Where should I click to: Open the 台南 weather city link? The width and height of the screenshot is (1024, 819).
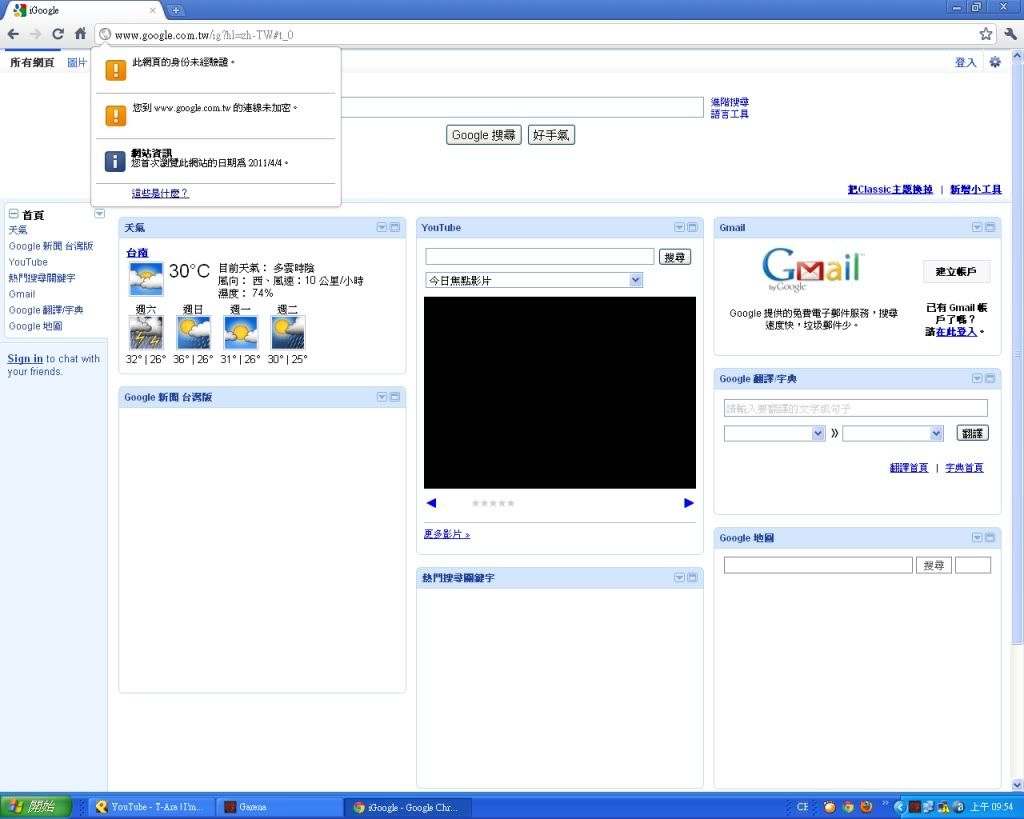137,253
